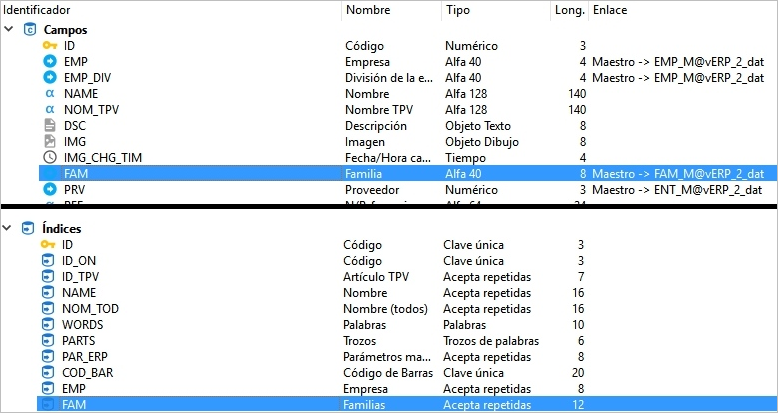778x413 pixels.
Task: Collapse the Campos tree node
Action: [9, 30]
